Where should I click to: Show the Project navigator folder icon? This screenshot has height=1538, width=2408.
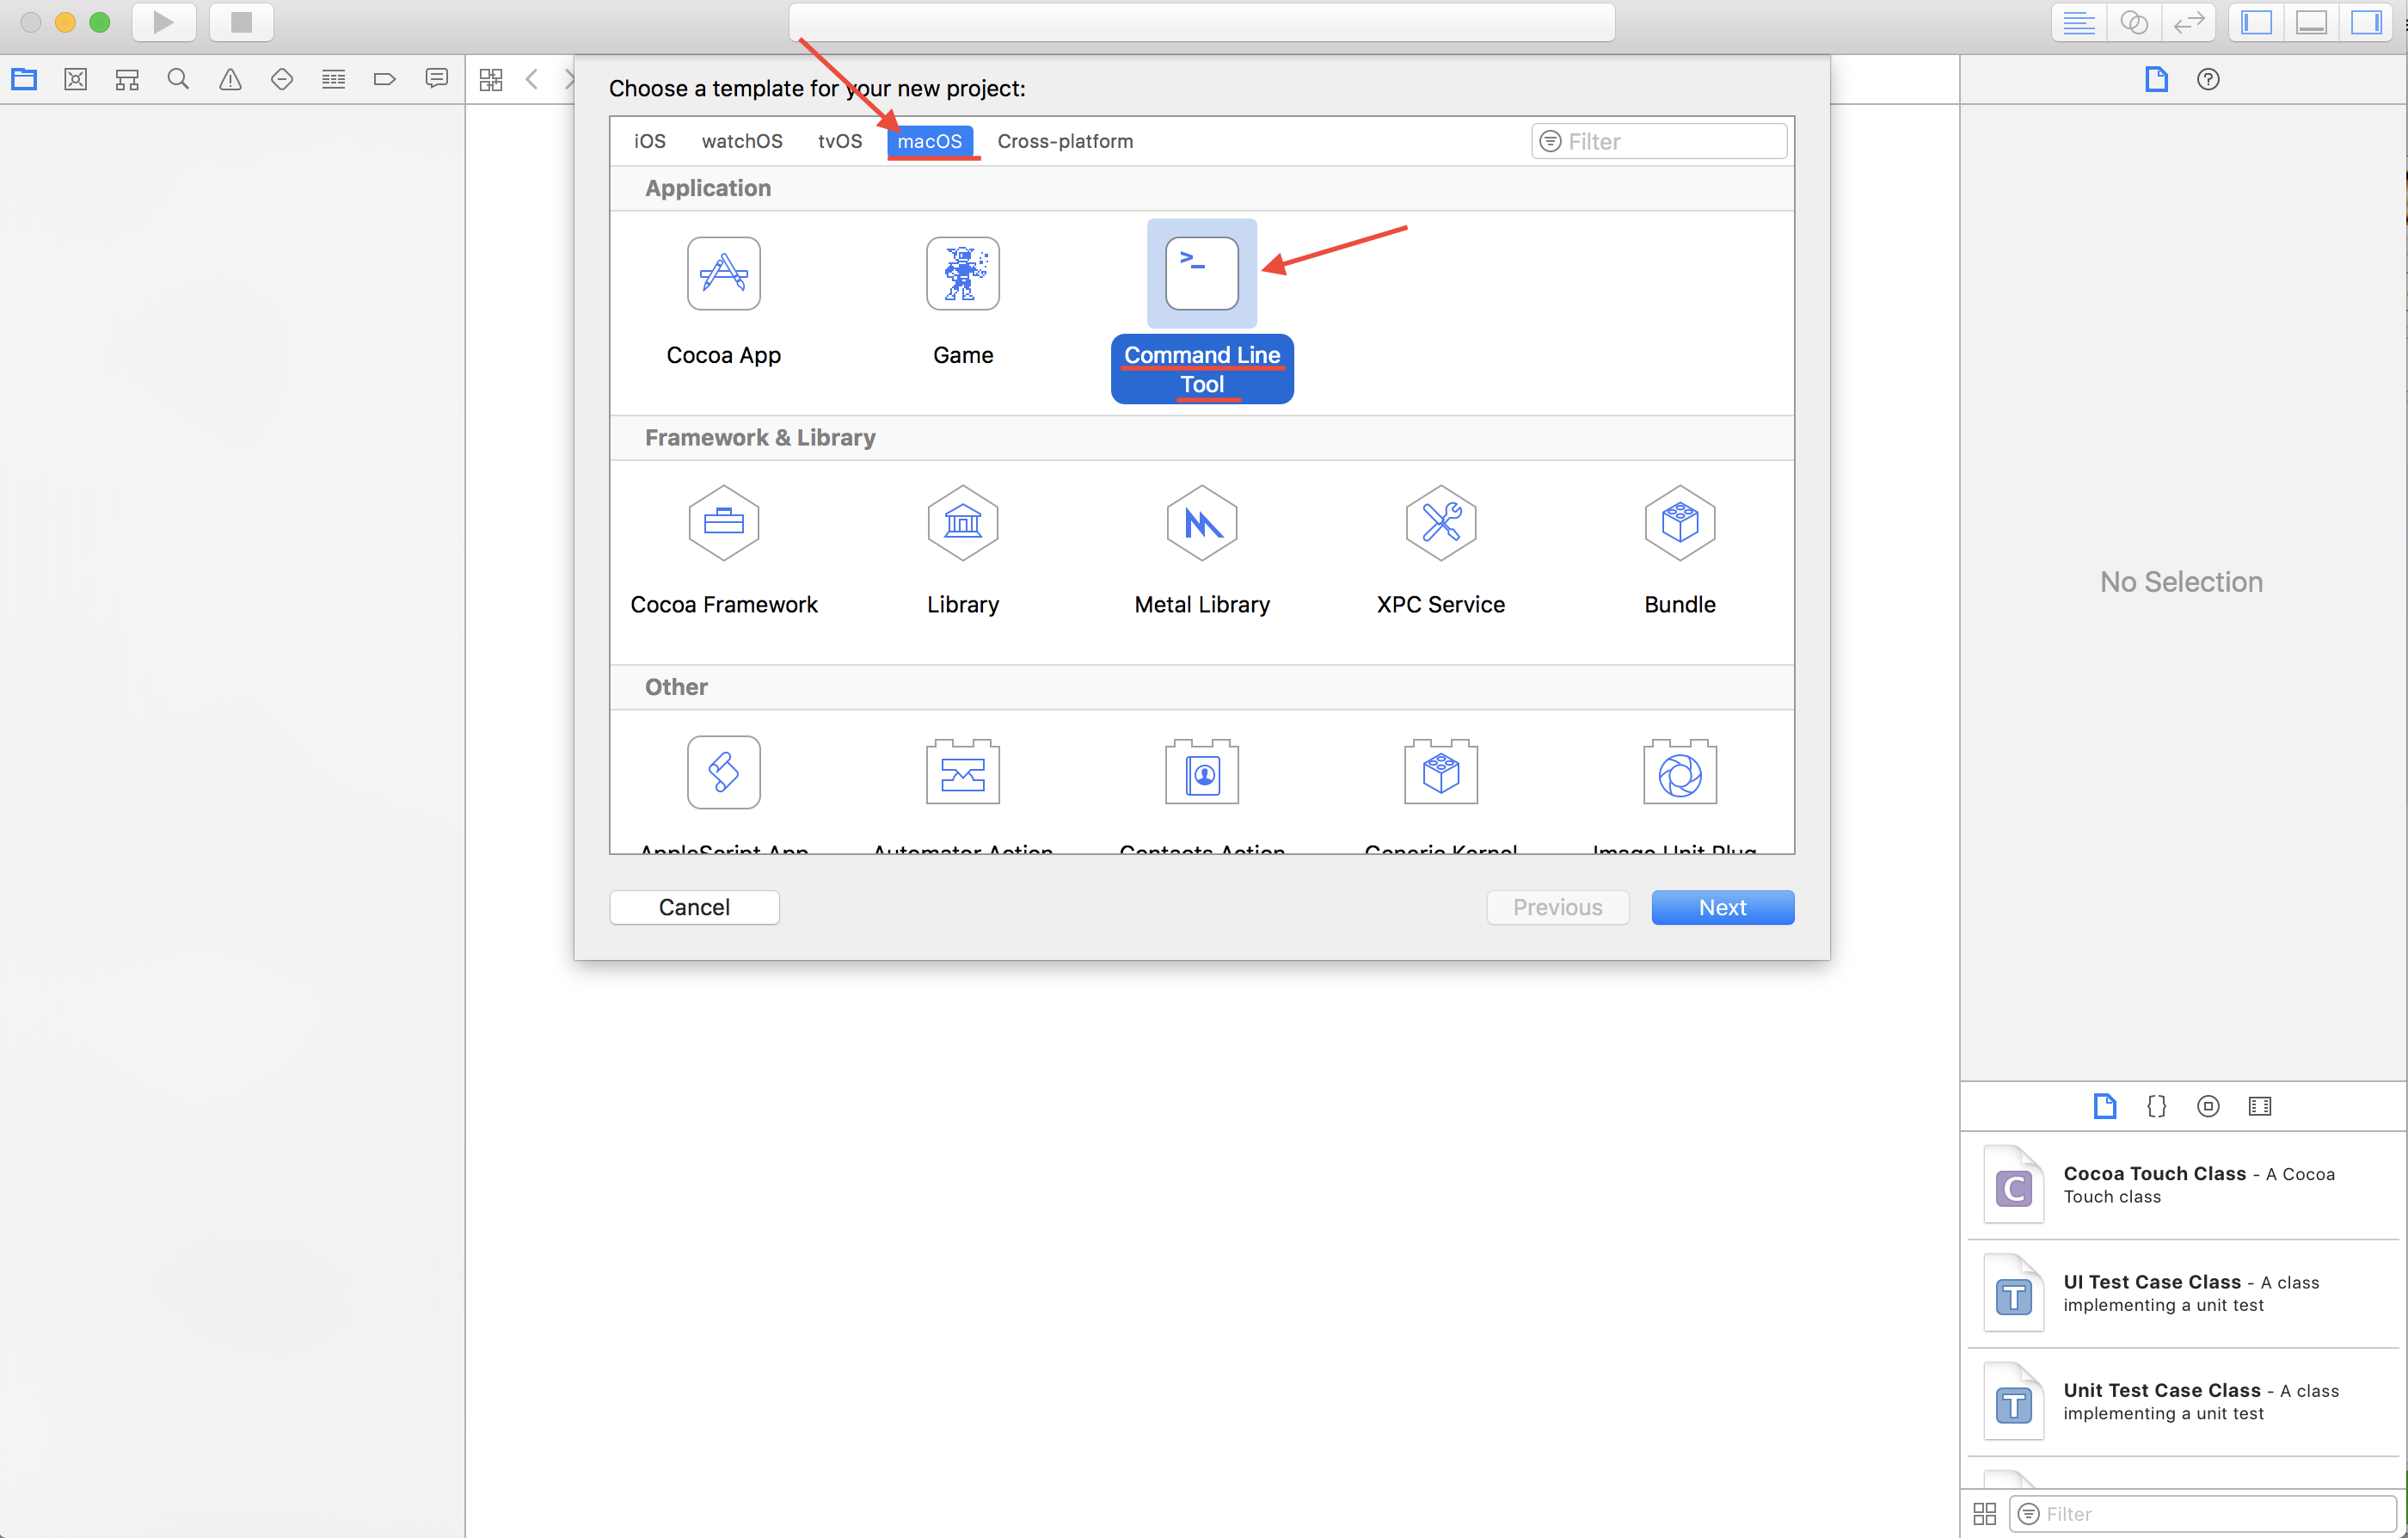(x=24, y=79)
